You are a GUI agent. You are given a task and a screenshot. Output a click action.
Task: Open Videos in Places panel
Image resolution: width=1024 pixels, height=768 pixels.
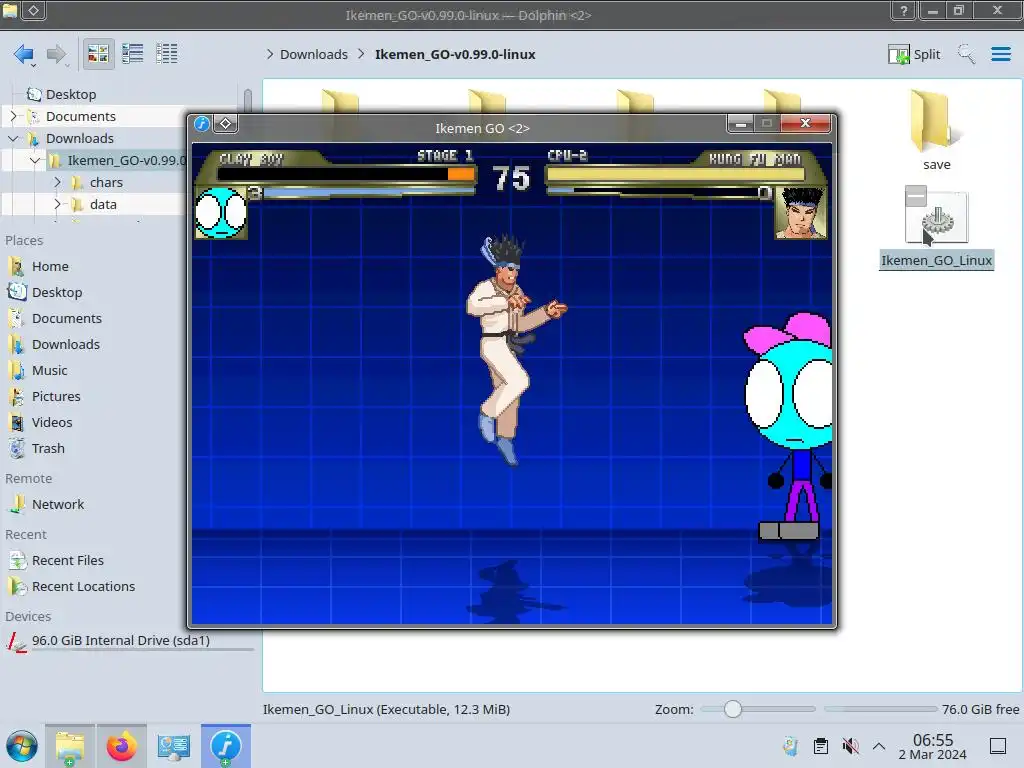pos(52,423)
